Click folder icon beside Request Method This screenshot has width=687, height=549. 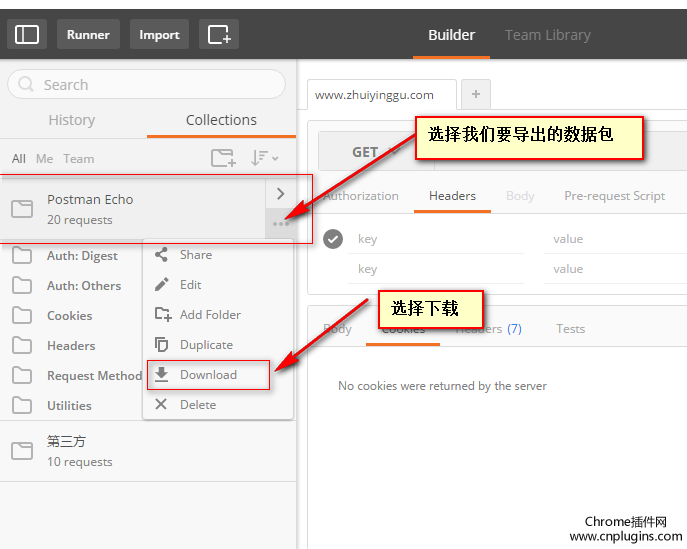22,375
